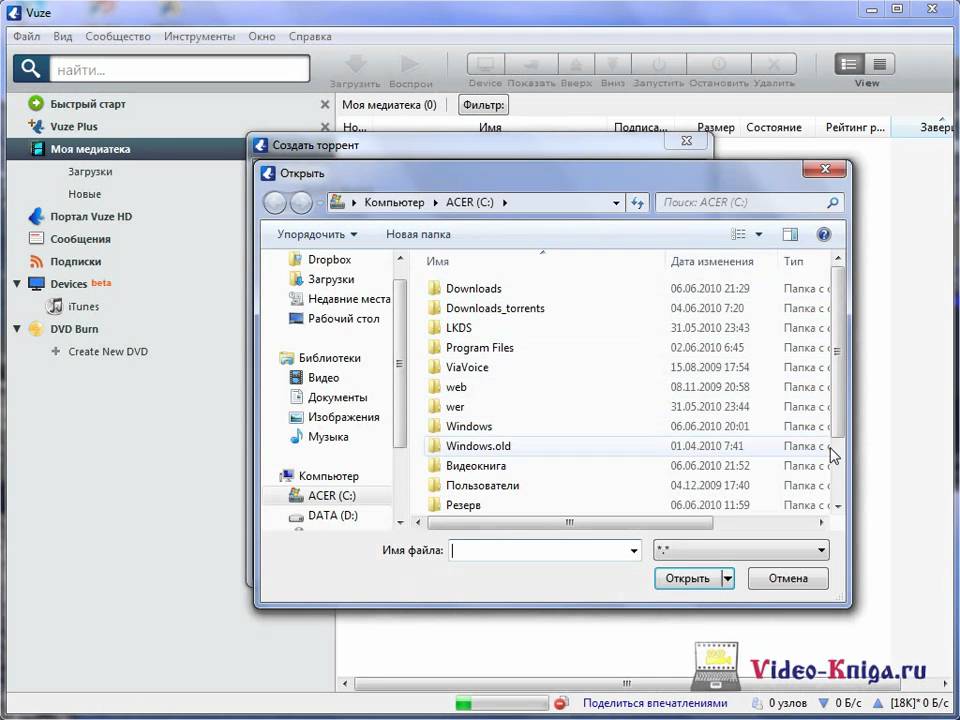Switch to the compact rows View toggle
960x720 pixels.
pos(880,64)
